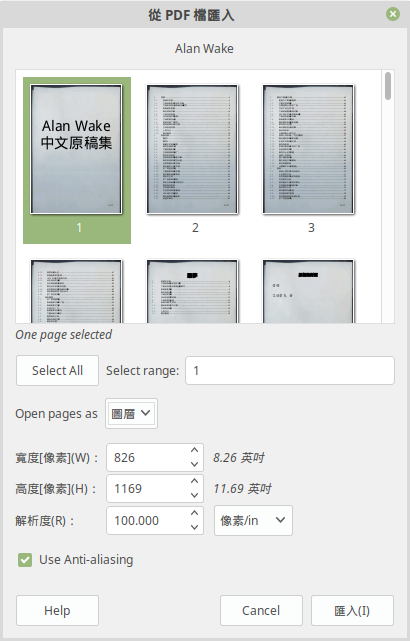410x641 pixels.
Task: Select the sixth page thumbnail, second row right
Action: pyautogui.click(x=308, y=291)
